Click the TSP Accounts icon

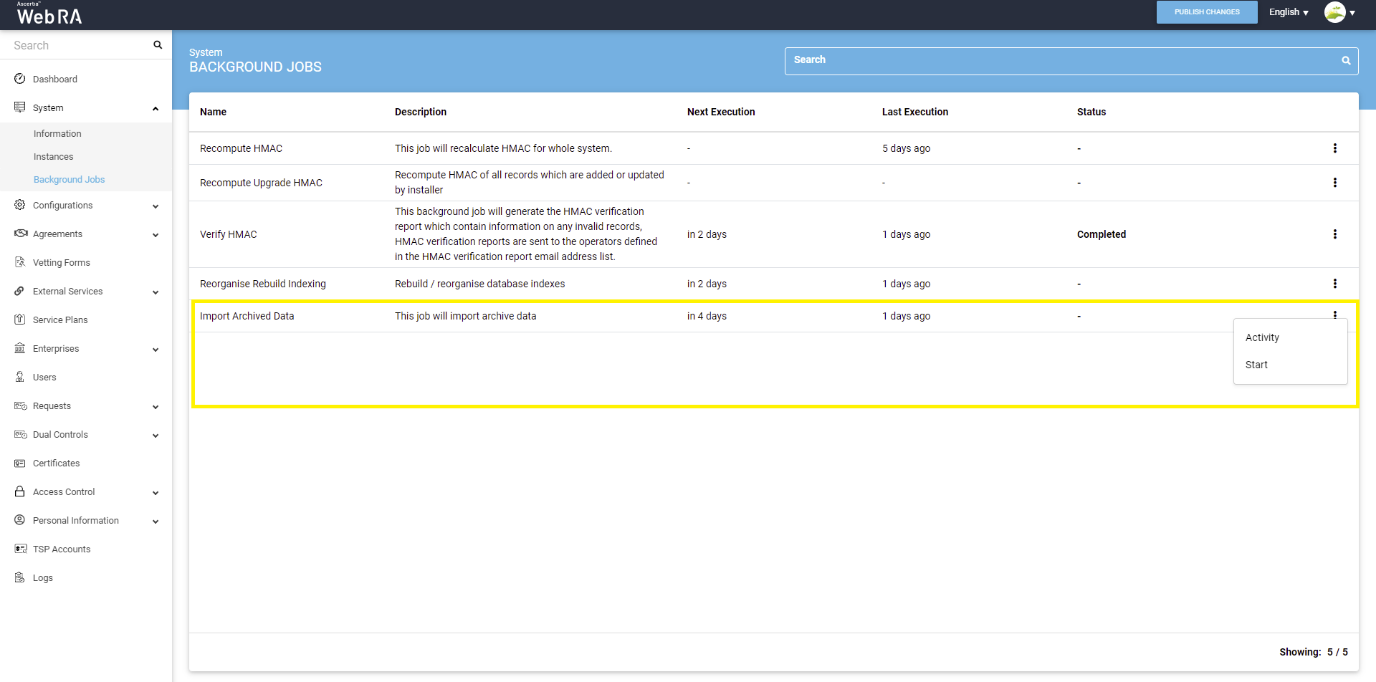(x=20, y=549)
